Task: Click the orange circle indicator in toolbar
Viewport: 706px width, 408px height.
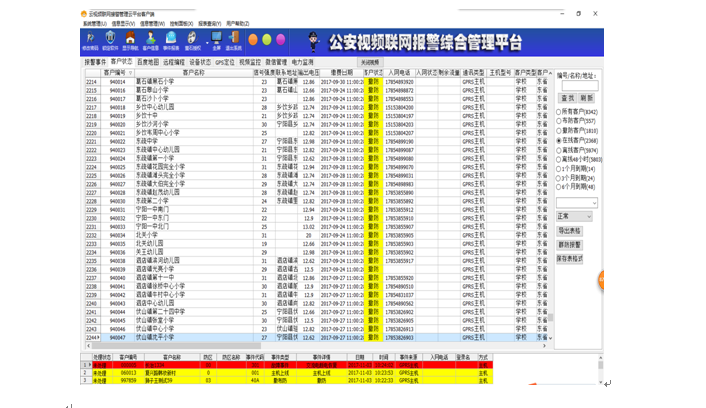Action: 253,40
